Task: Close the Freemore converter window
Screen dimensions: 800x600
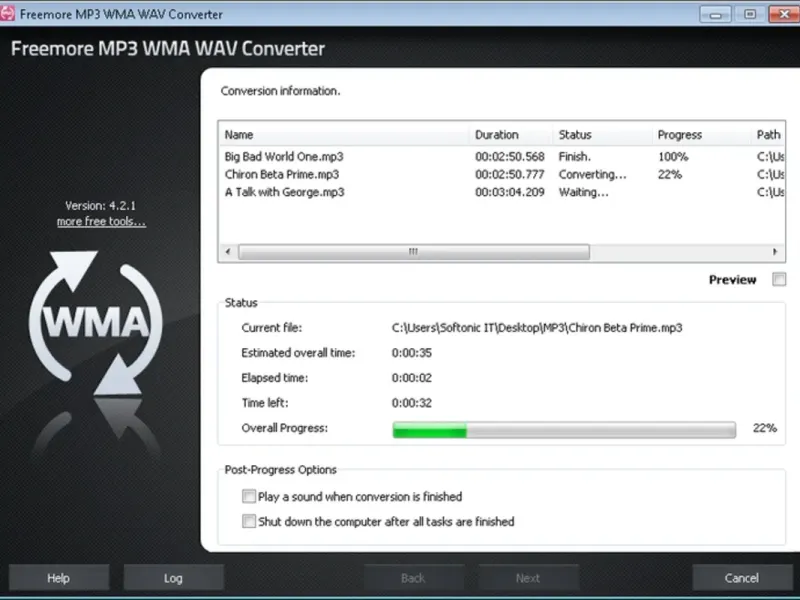Action: click(784, 14)
